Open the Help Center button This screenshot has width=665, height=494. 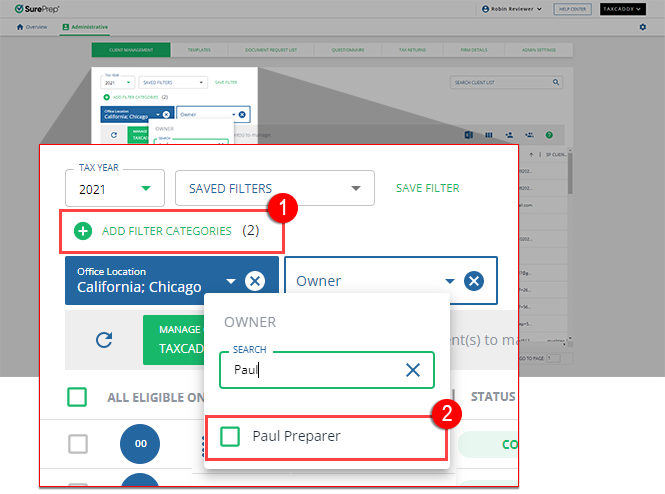click(x=572, y=9)
